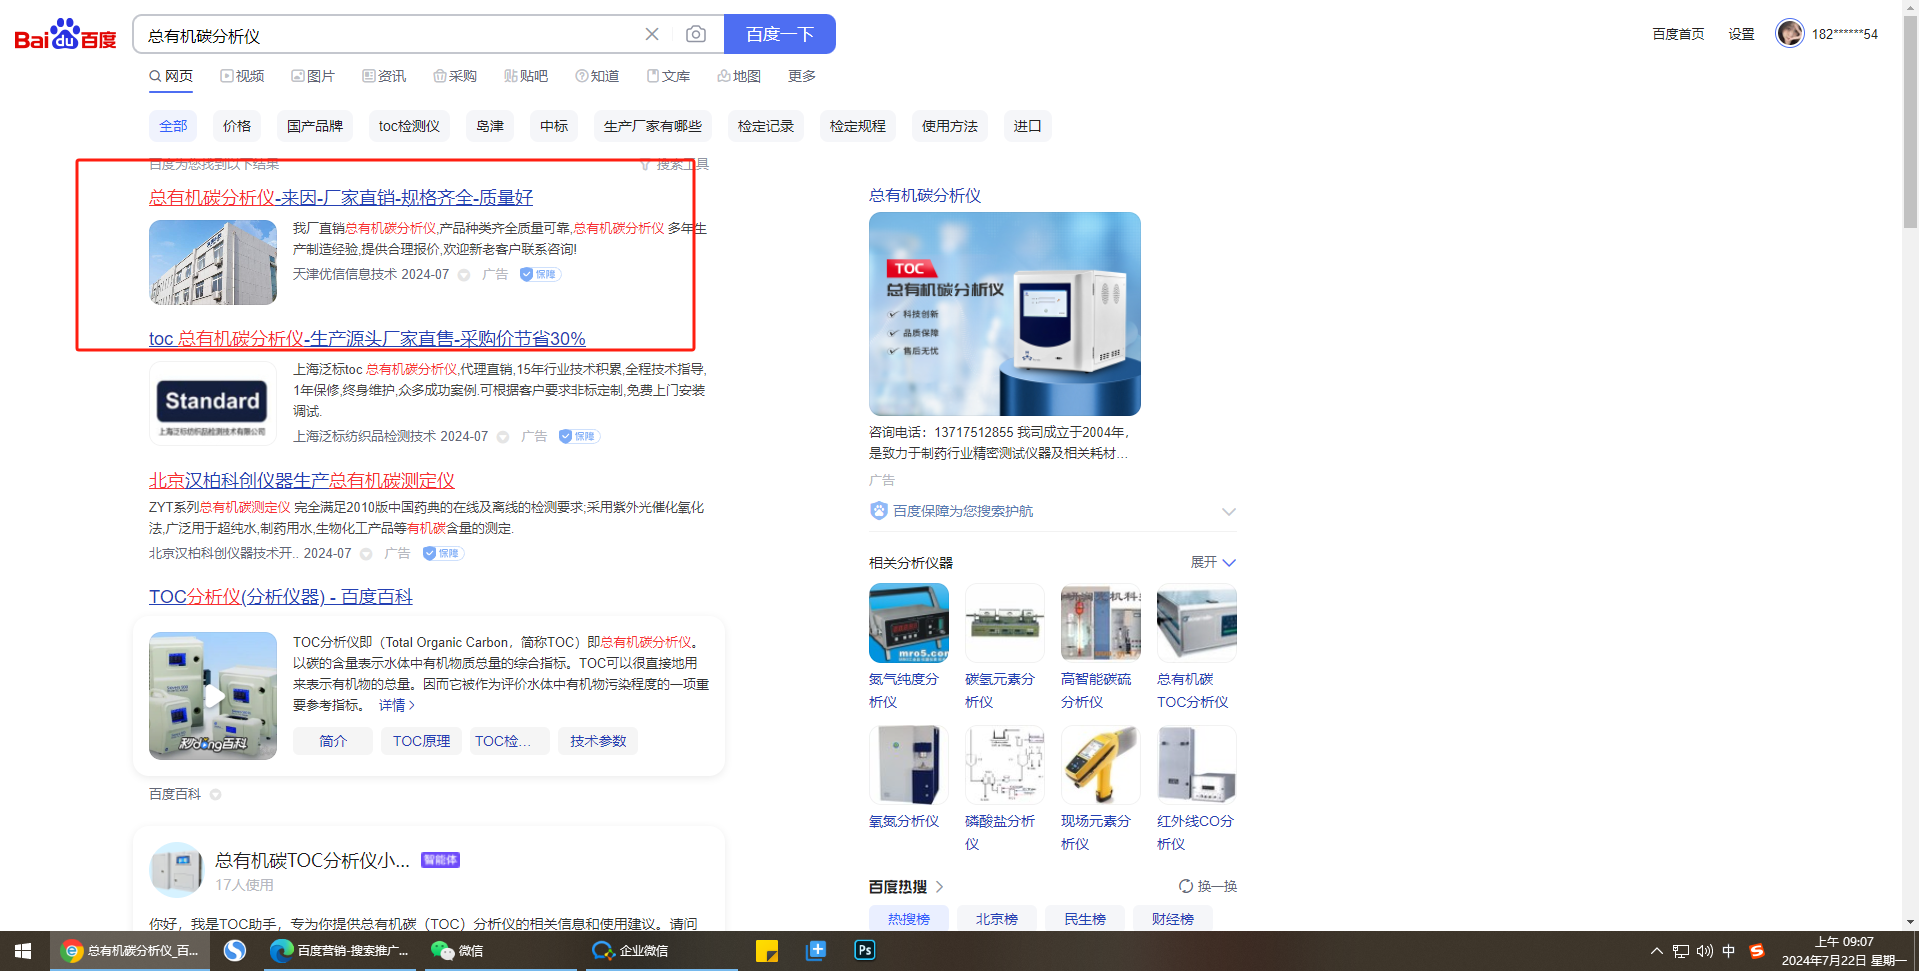The image size is (1919, 971).
Task: Open the 氮气纯度分析仪 thumbnail
Action: (x=909, y=623)
